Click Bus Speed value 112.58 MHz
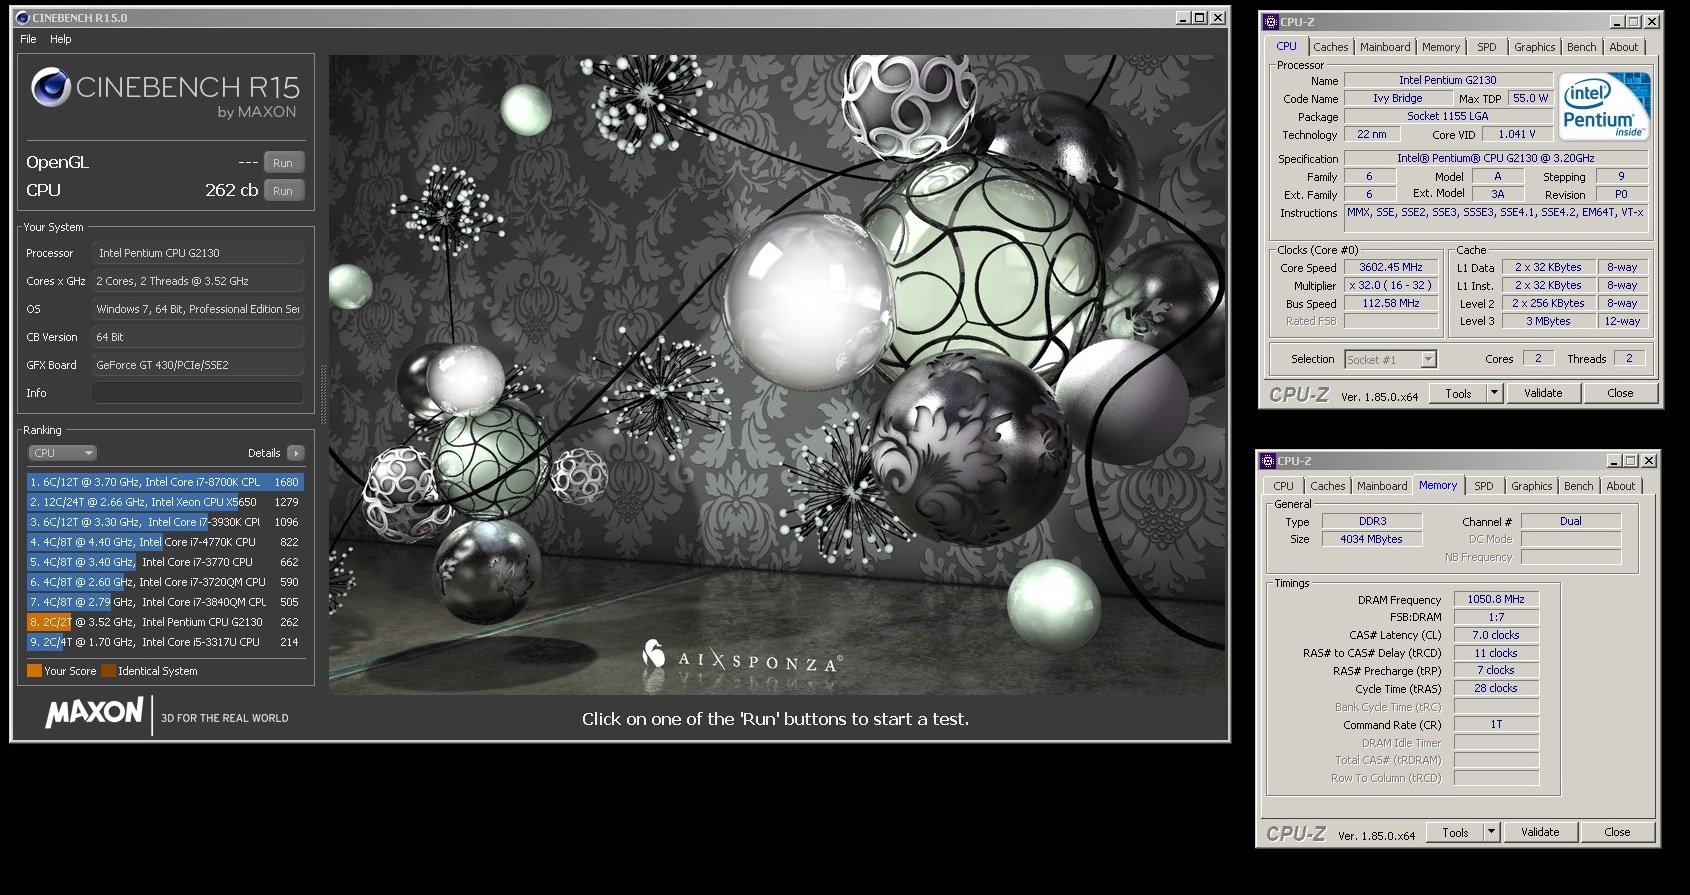 coord(1391,303)
